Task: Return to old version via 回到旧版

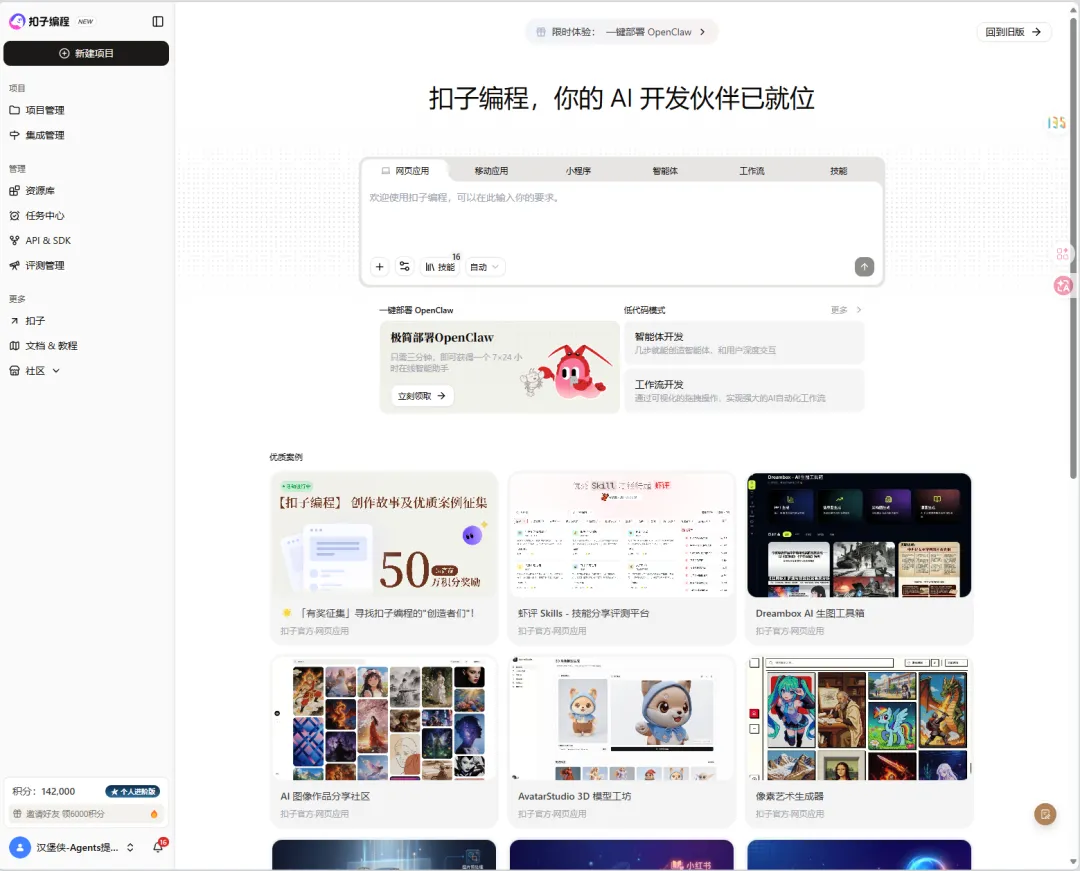Action: coord(1013,32)
